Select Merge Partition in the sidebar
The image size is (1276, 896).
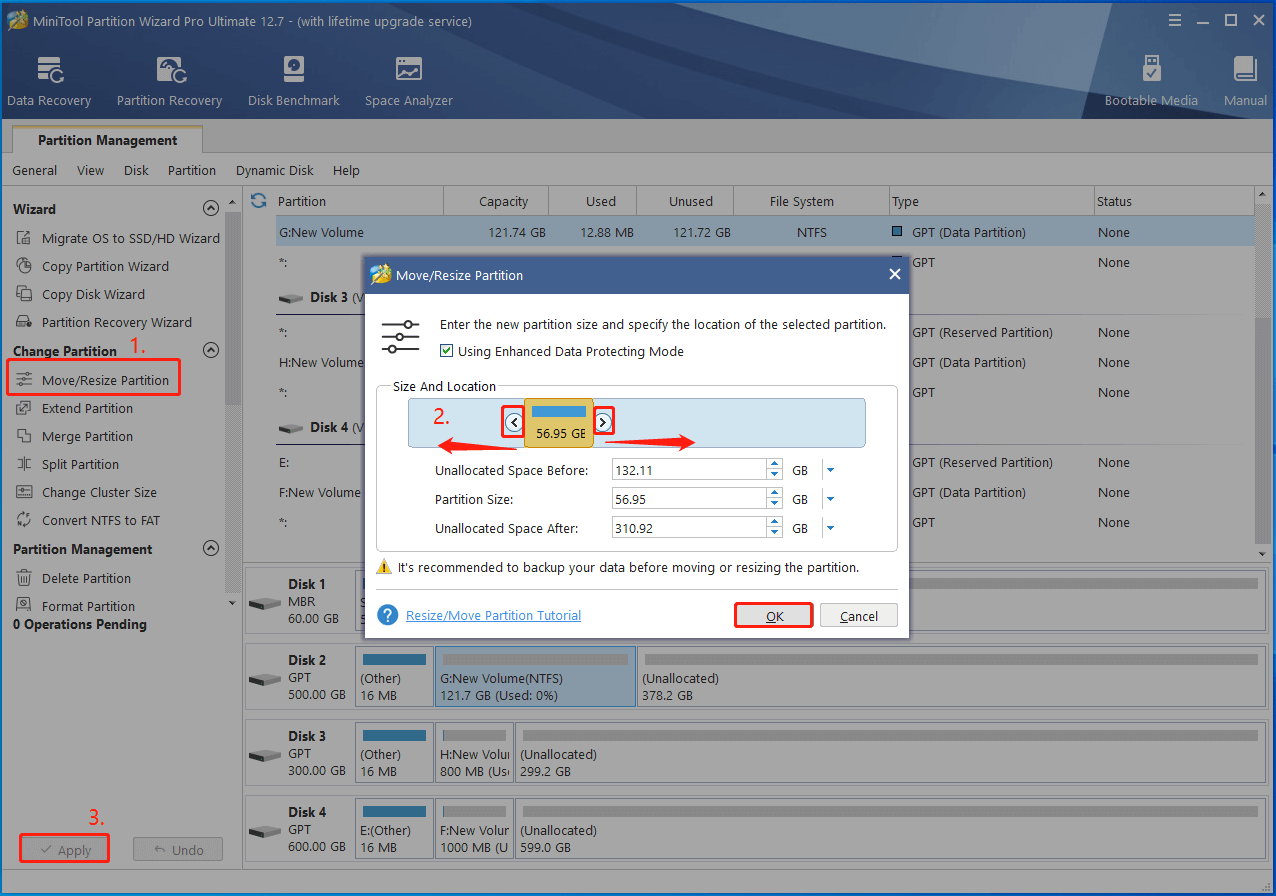tap(85, 436)
